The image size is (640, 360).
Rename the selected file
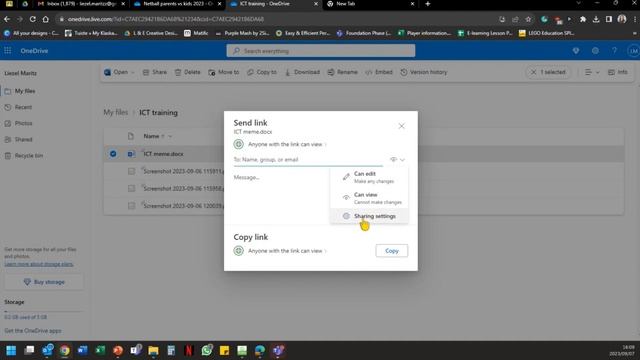342,72
